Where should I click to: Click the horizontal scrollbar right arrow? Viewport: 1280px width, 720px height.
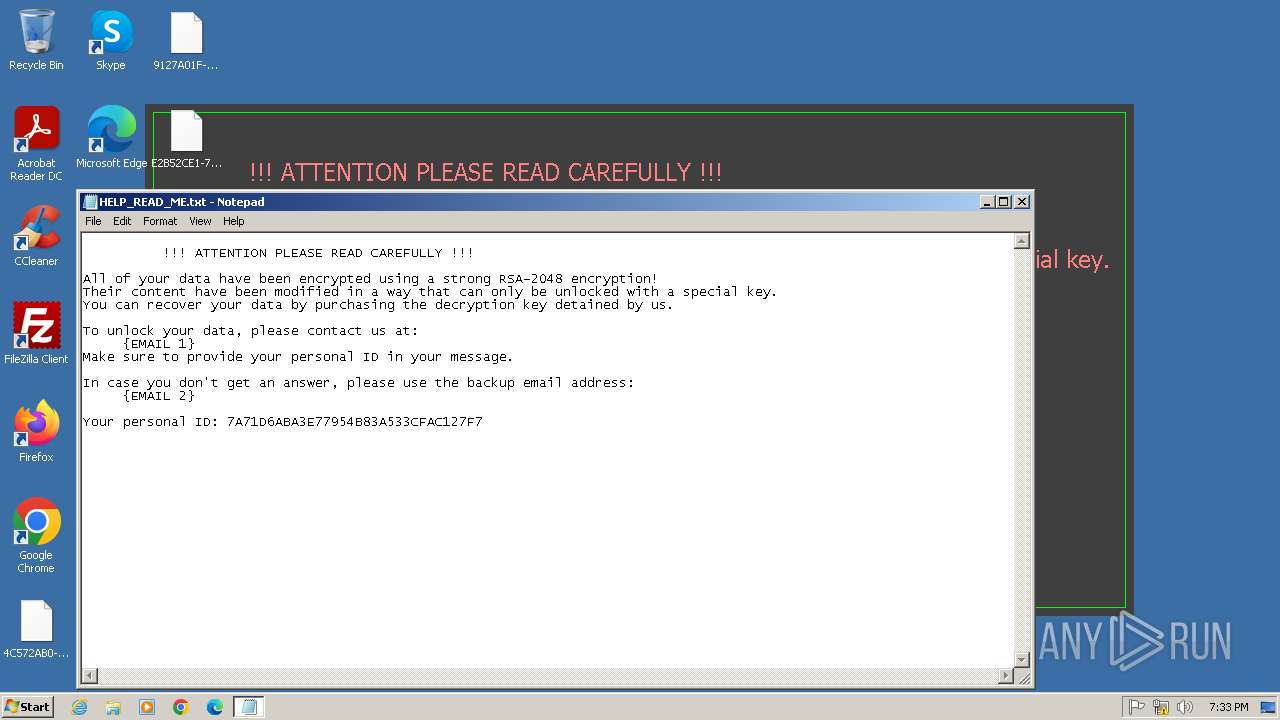coord(1006,676)
